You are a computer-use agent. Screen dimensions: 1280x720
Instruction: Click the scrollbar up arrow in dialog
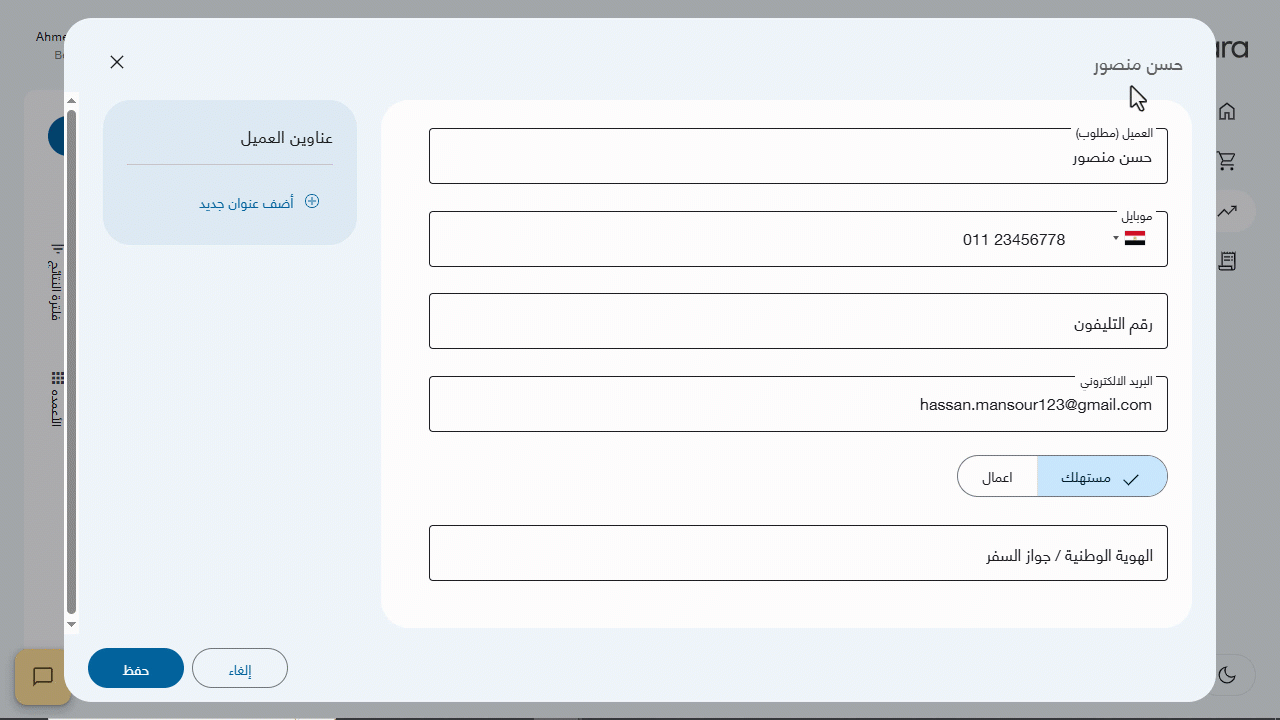71,101
